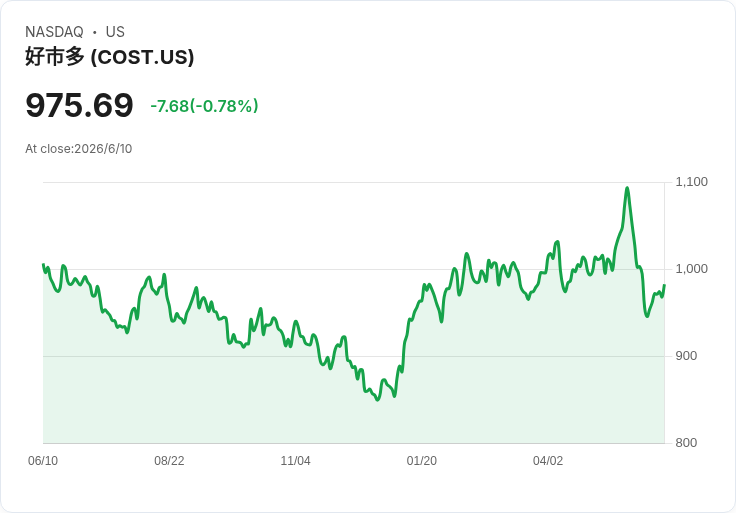
Task: Click the -7.68(-0.78%) price change text
Action: coord(204,106)
